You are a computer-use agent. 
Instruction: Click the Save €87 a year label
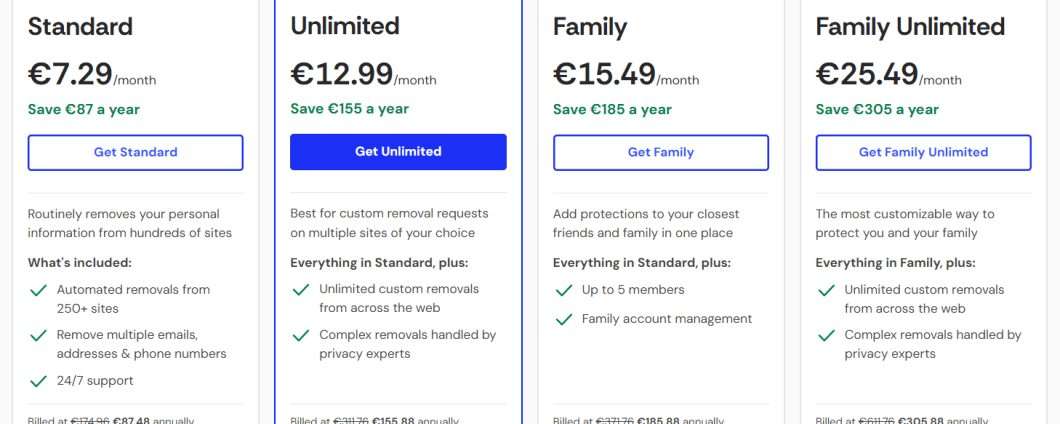coord(84,109)
